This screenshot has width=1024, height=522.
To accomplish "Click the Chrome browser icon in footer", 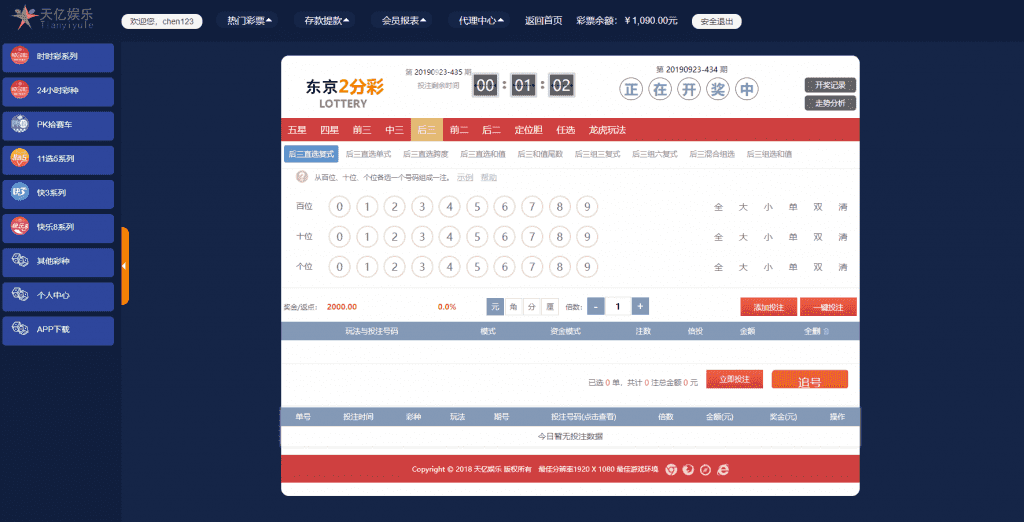I will [x=671, y=469].
